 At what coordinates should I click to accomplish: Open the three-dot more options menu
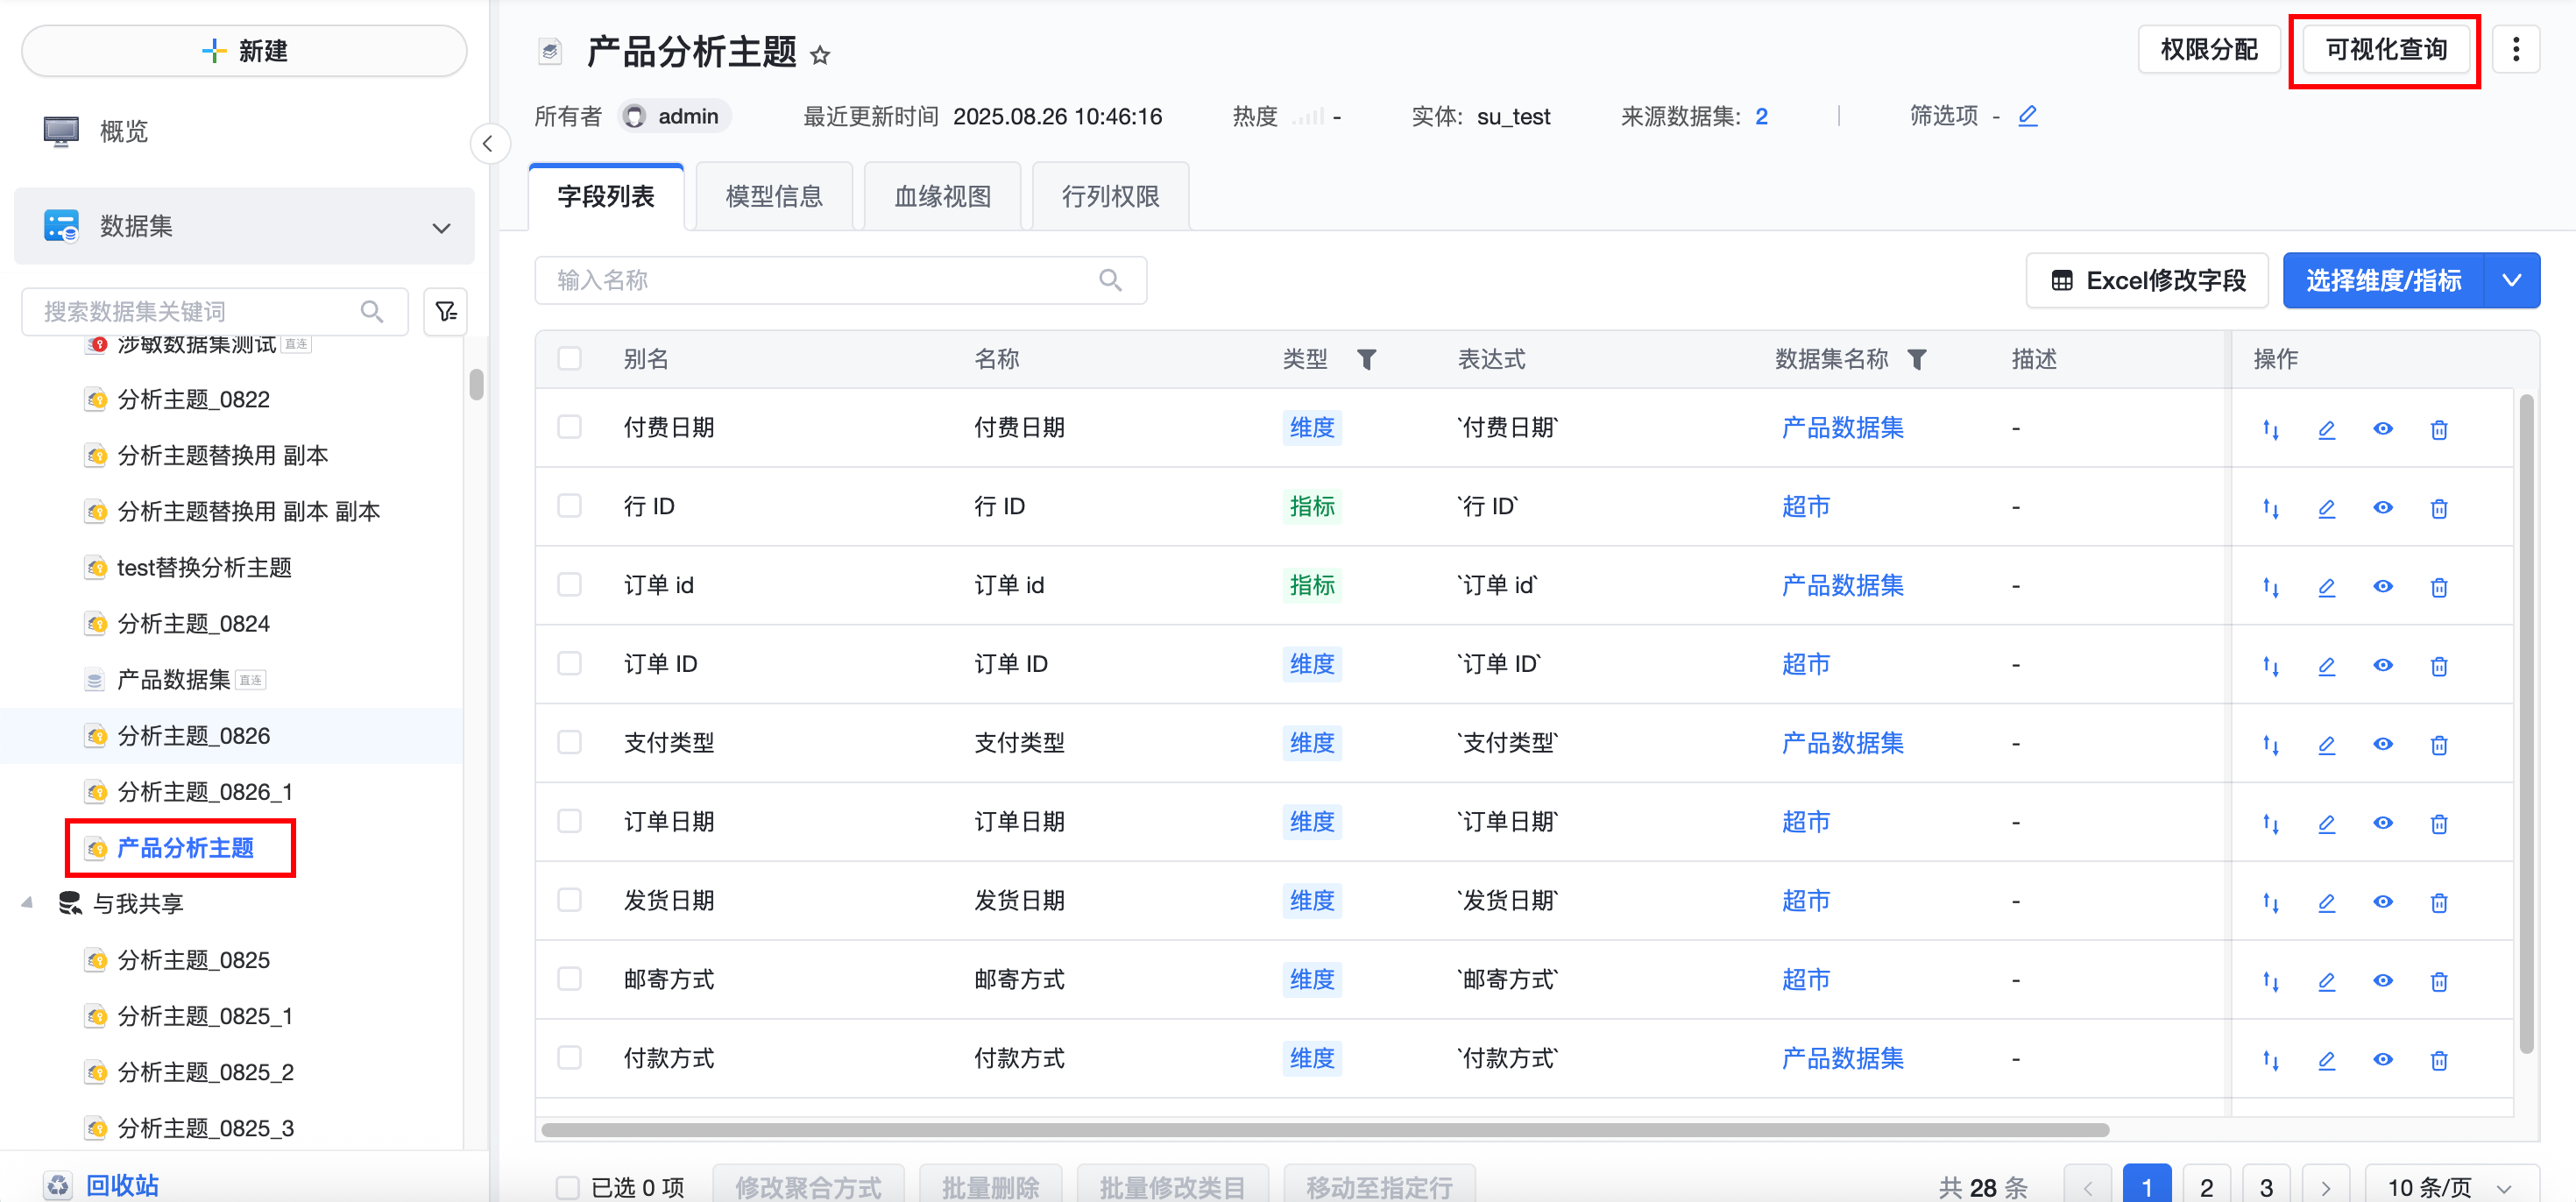click(2515, 49)
